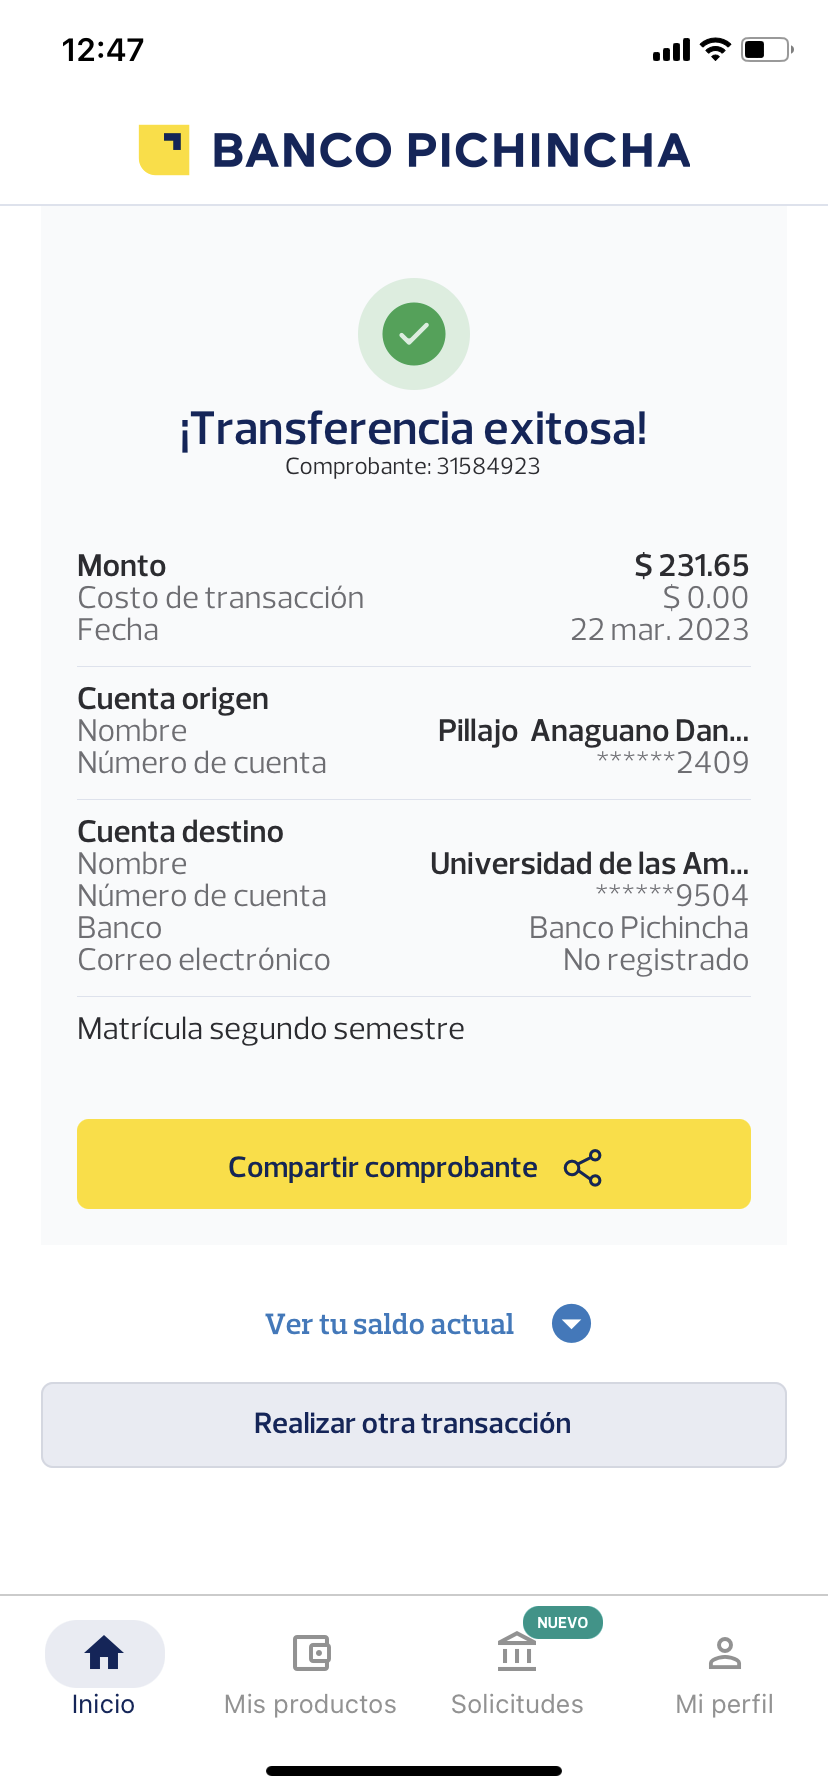
Task: Tap the Matrícula segundo semestre description
Action: [x=271, y=1029]
